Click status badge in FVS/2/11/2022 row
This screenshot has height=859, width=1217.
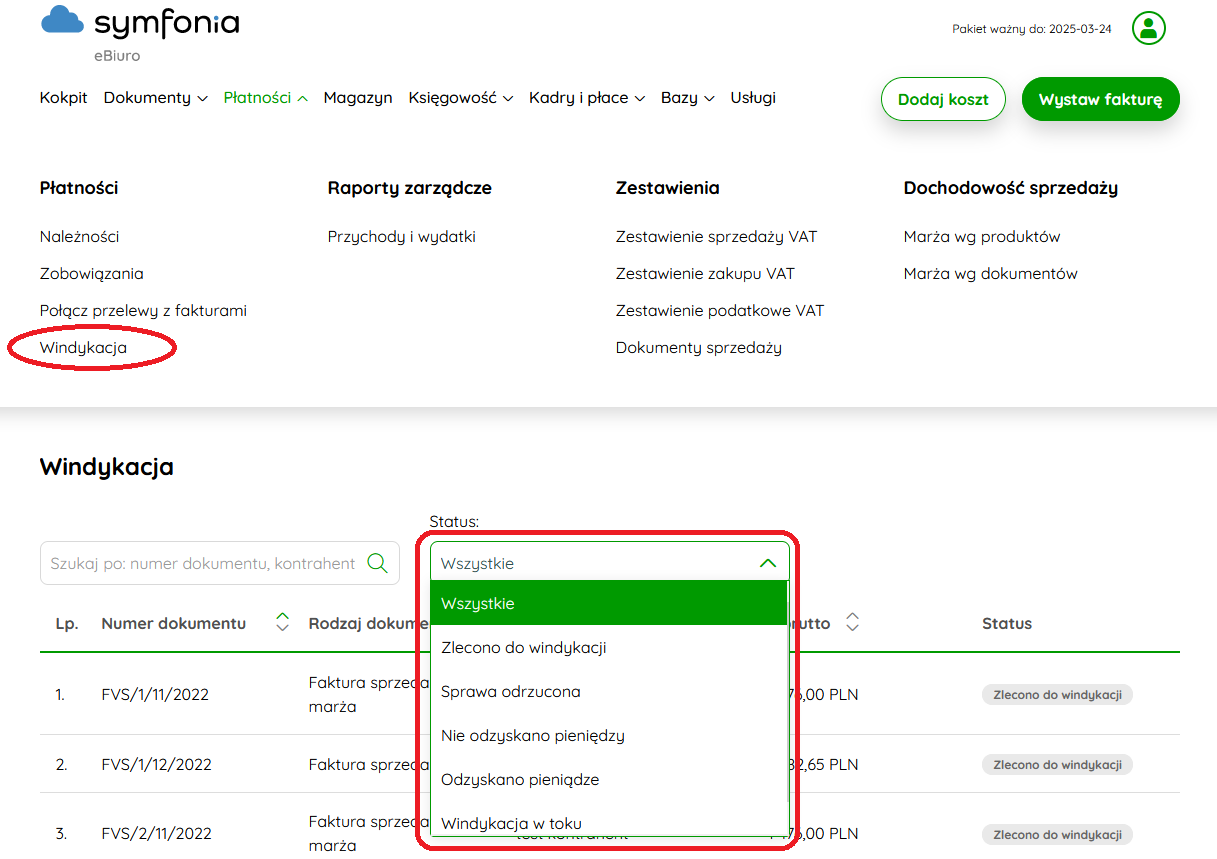coord(1057,834)
